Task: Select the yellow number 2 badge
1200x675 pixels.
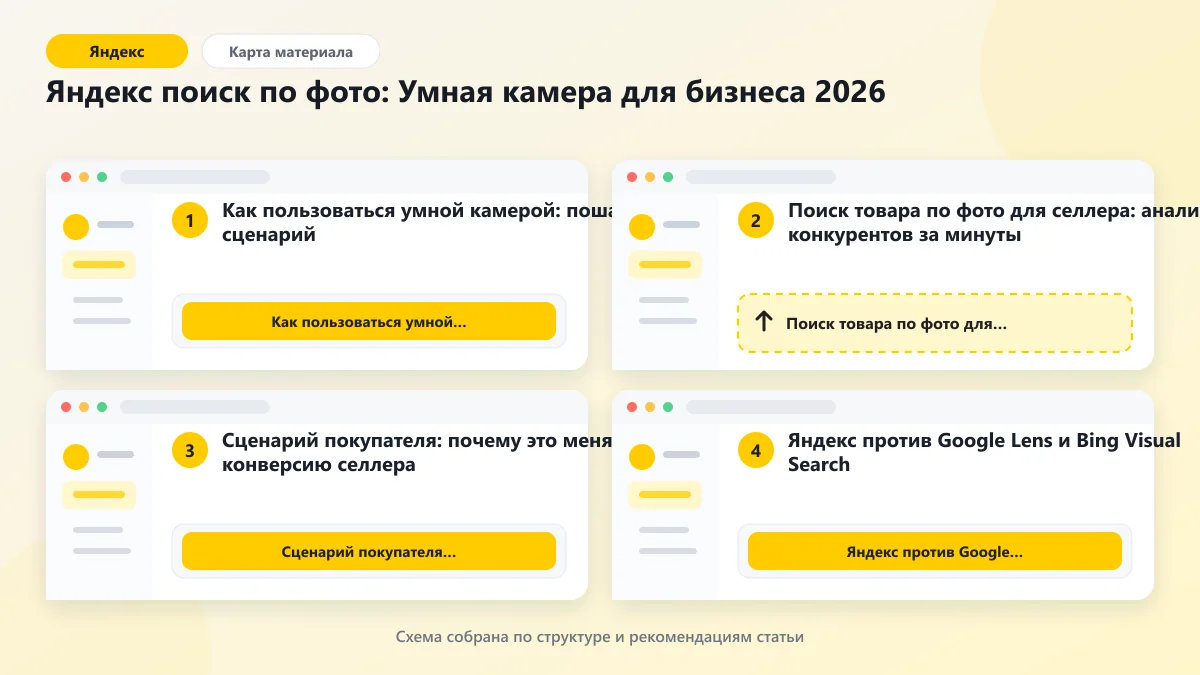Action: (756, 221)
